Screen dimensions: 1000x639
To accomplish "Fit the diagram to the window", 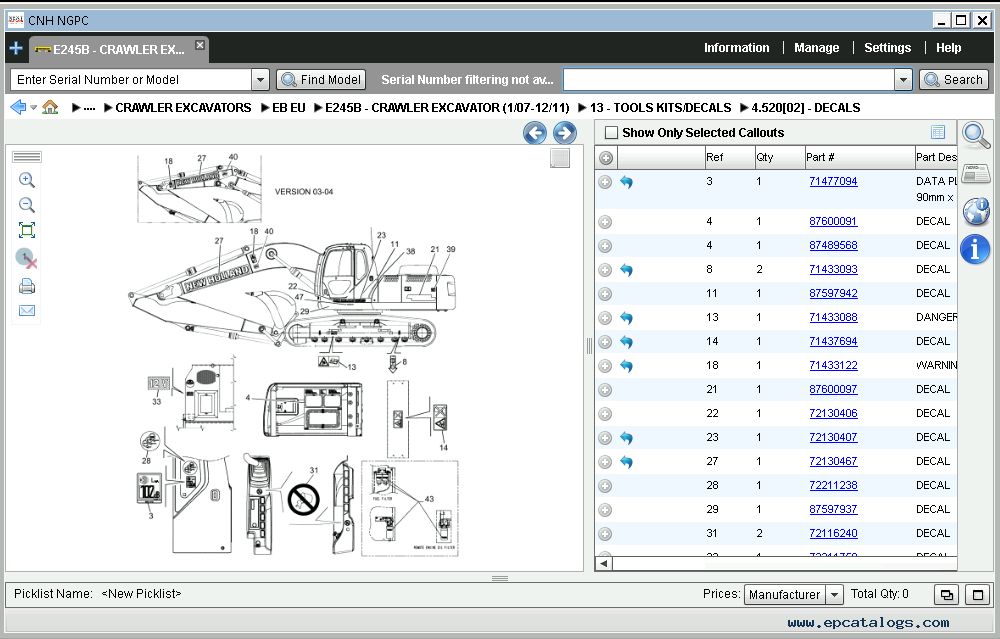I will [x=27, y=230].
